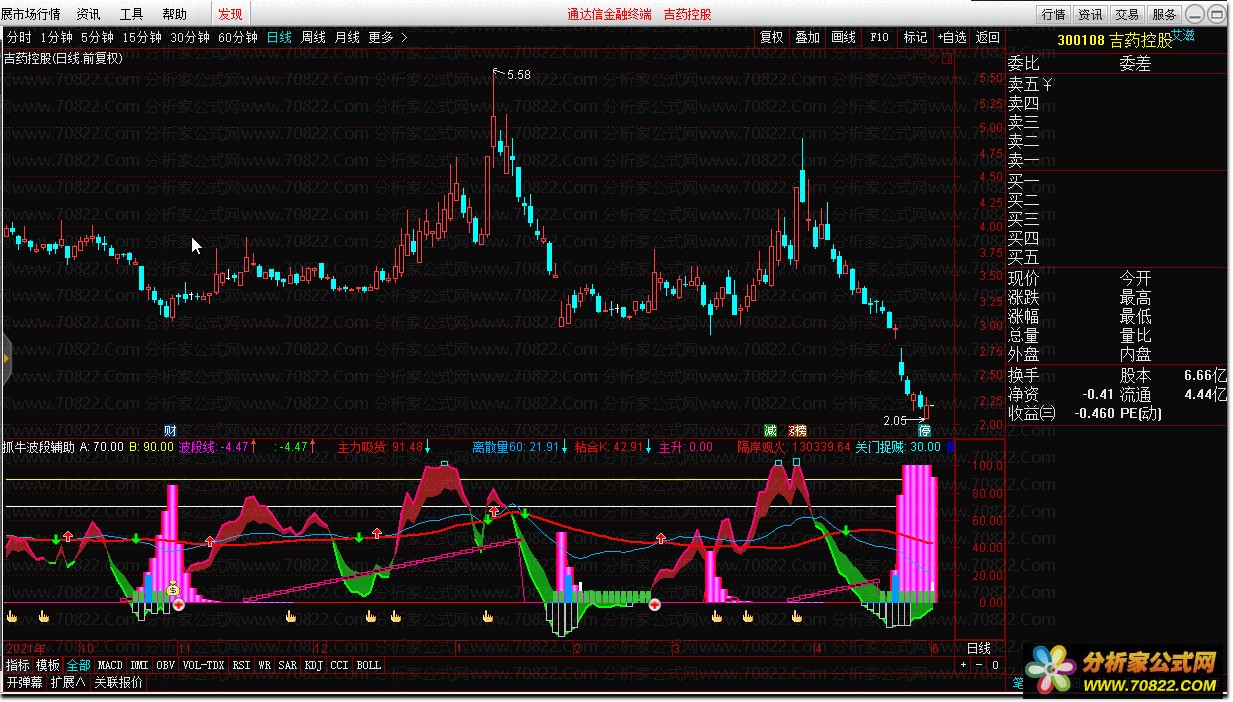Image resolution: width=1233 pixels, height=702 pixels.
Task: Select the 60分钟 period
Action: 237,37
